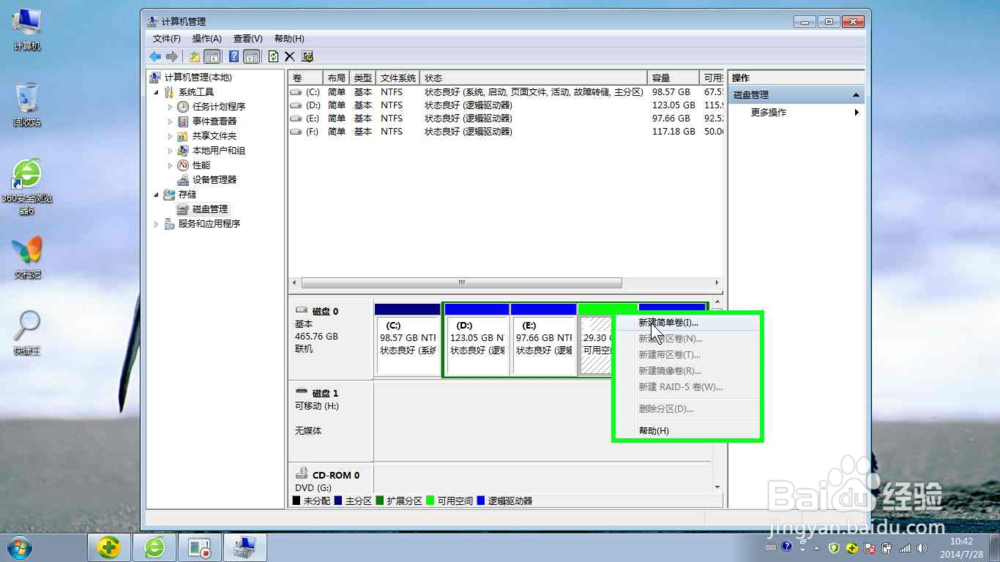Click the bright green 可用空间 legend swatch
This screenshot has height=562, width=1000.
coord(430,501)
